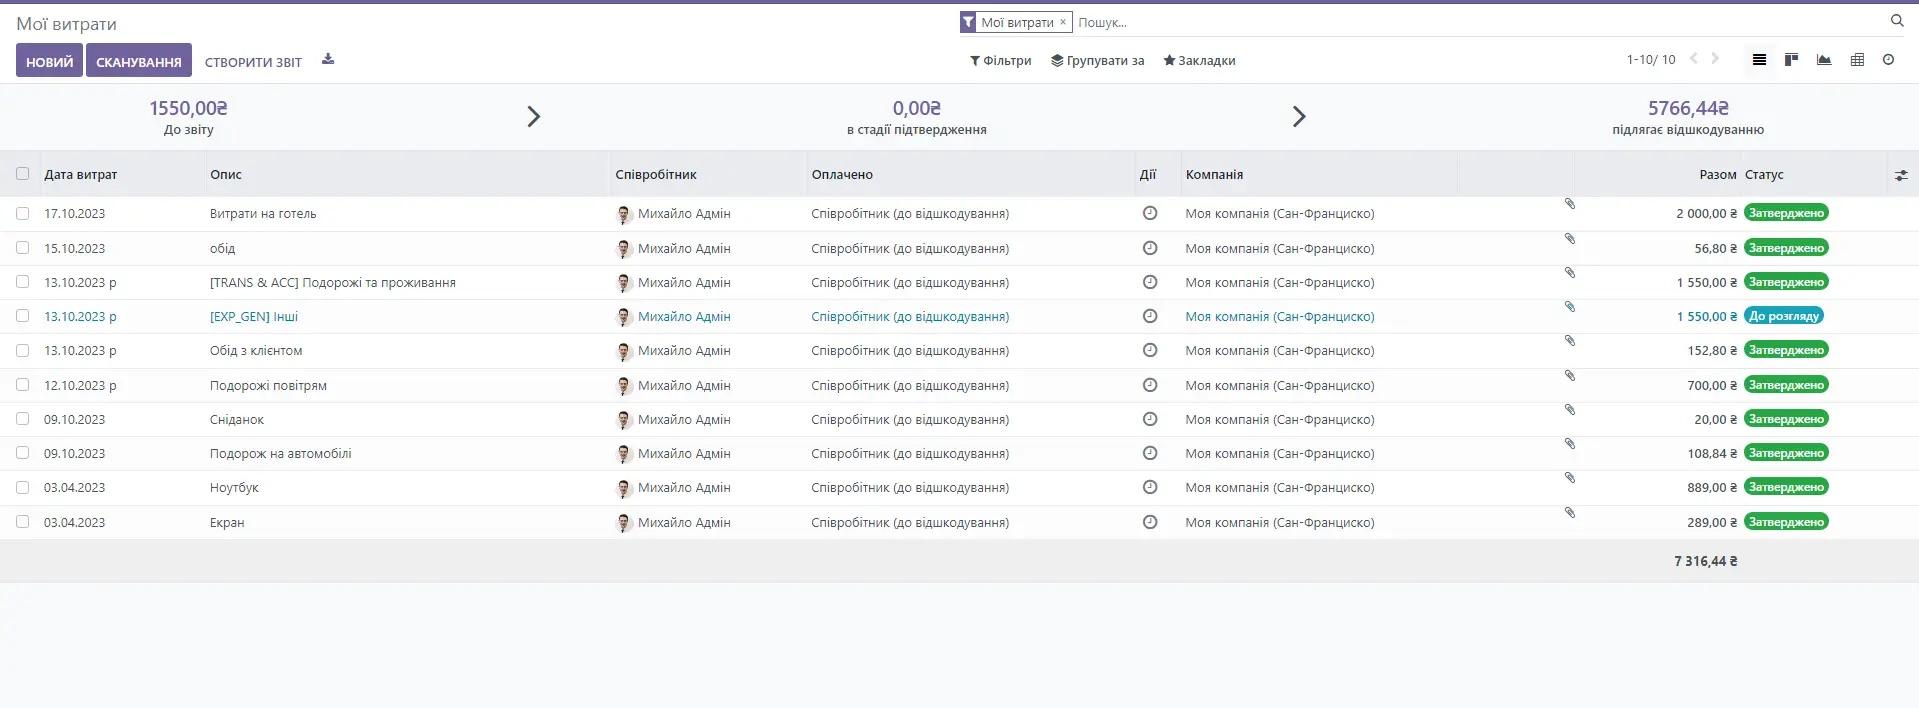
Task: Open activity clock for Витрати на готель
Action: click(x=1150, y=213)
